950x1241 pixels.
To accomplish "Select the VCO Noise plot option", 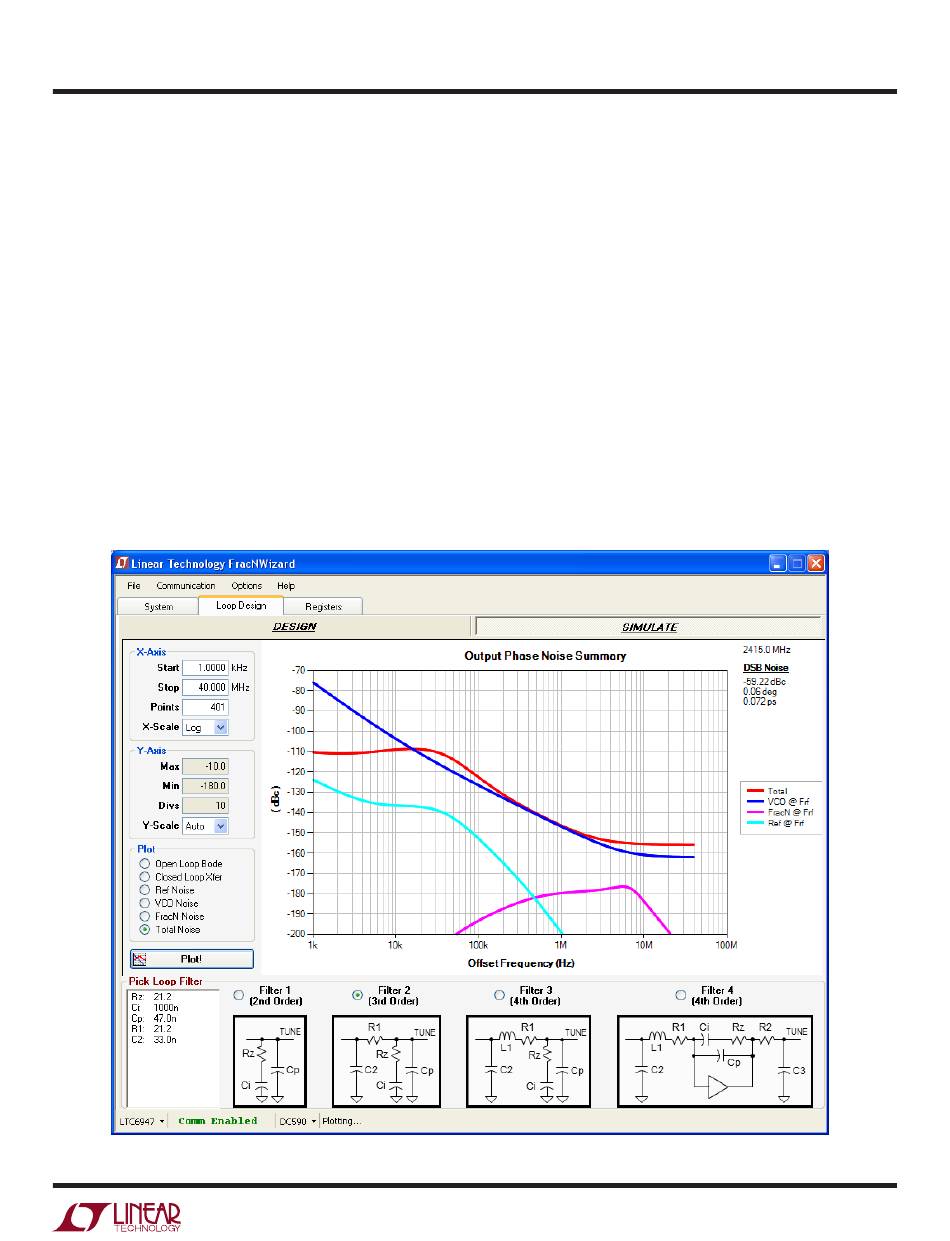I will 146,903.
